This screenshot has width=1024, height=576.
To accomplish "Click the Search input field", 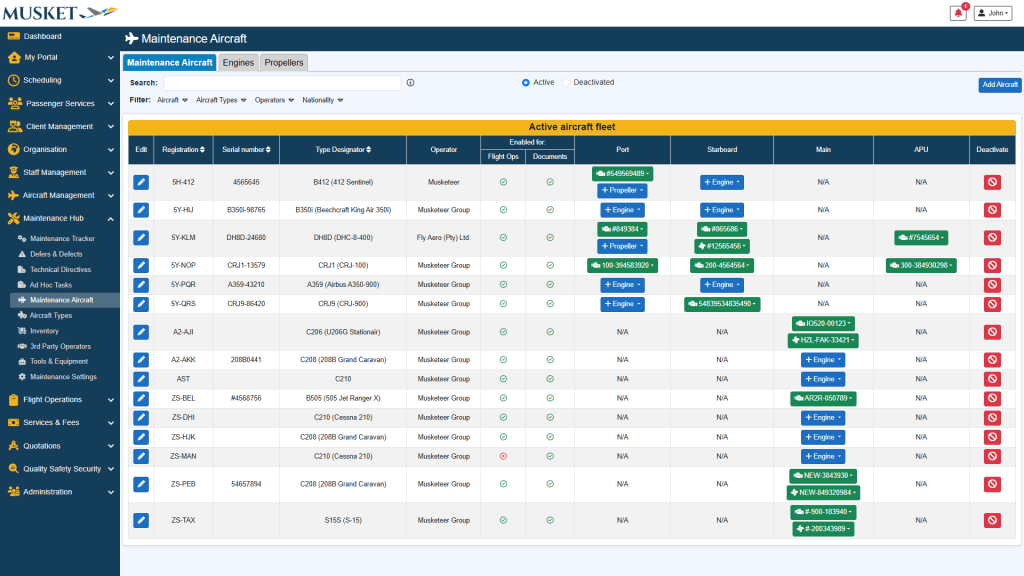I will 281,83.
